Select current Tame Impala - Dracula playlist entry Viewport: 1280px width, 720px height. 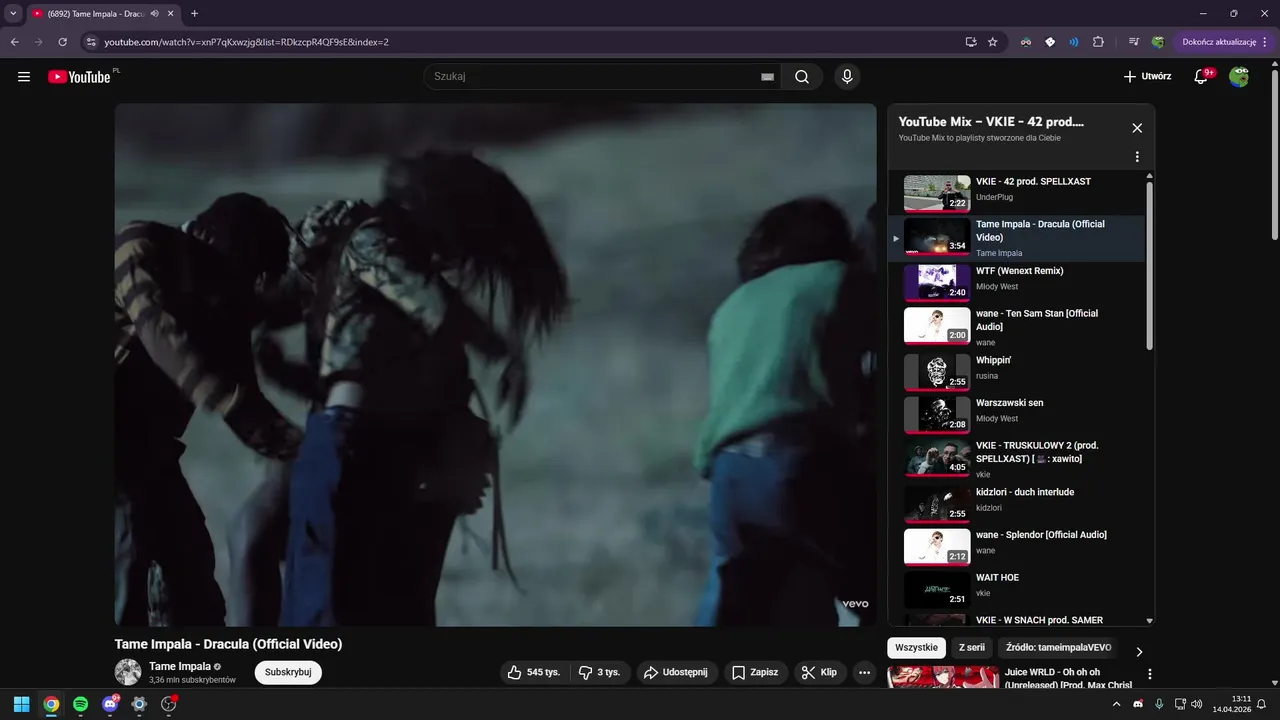tap(1018, 238)
